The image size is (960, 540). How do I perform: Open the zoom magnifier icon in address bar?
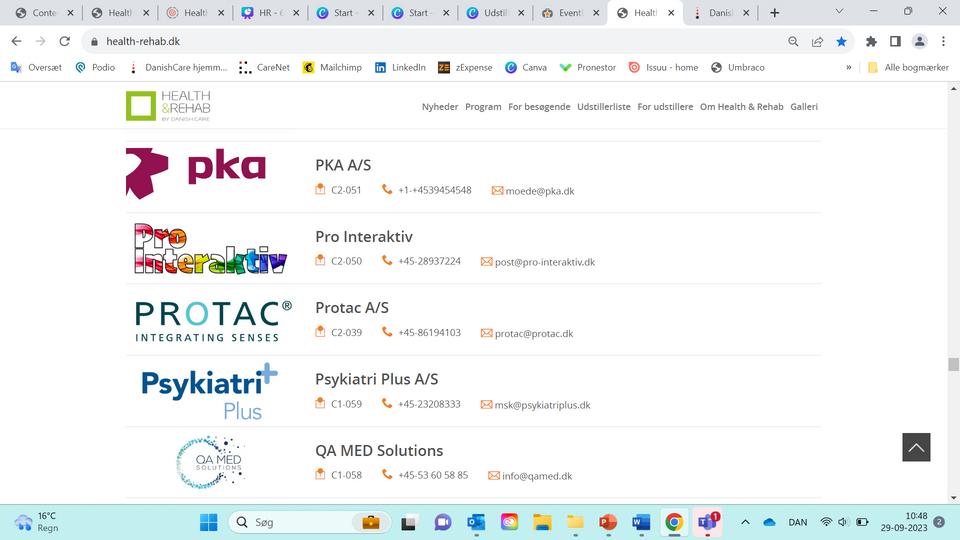(x=793, y=41)
